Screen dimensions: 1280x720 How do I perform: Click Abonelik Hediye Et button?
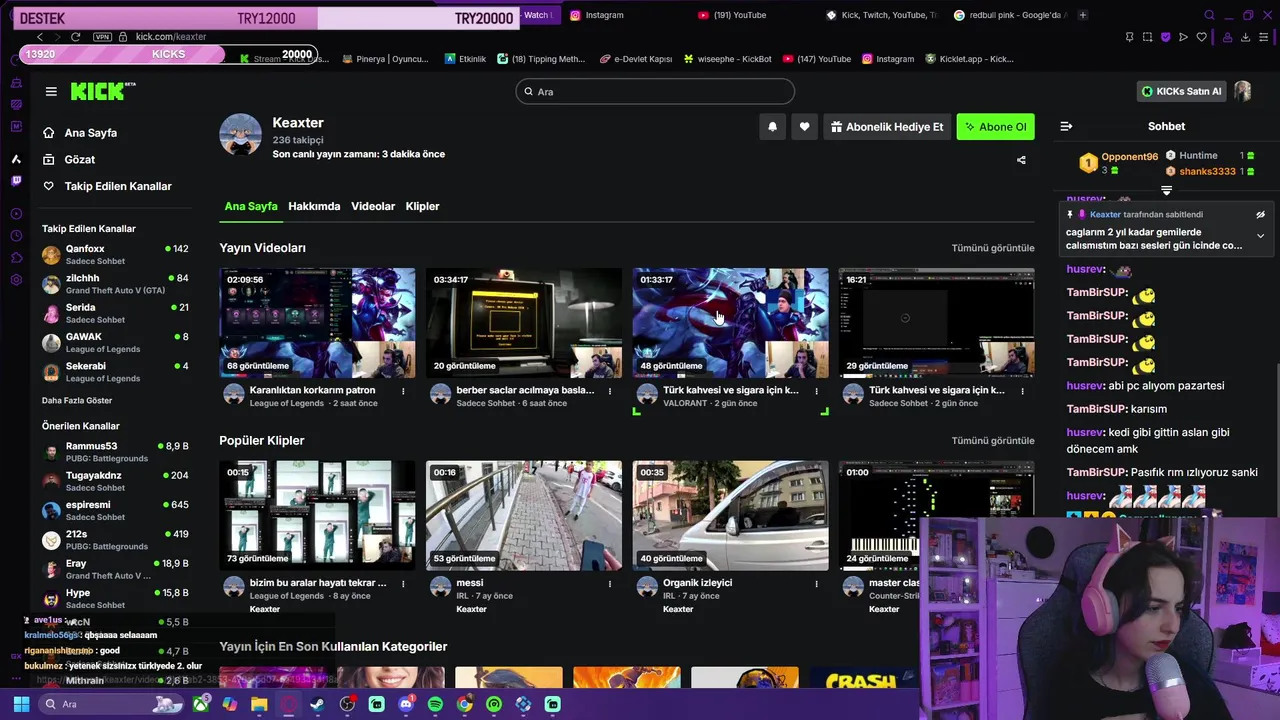(x=887, y=127)
